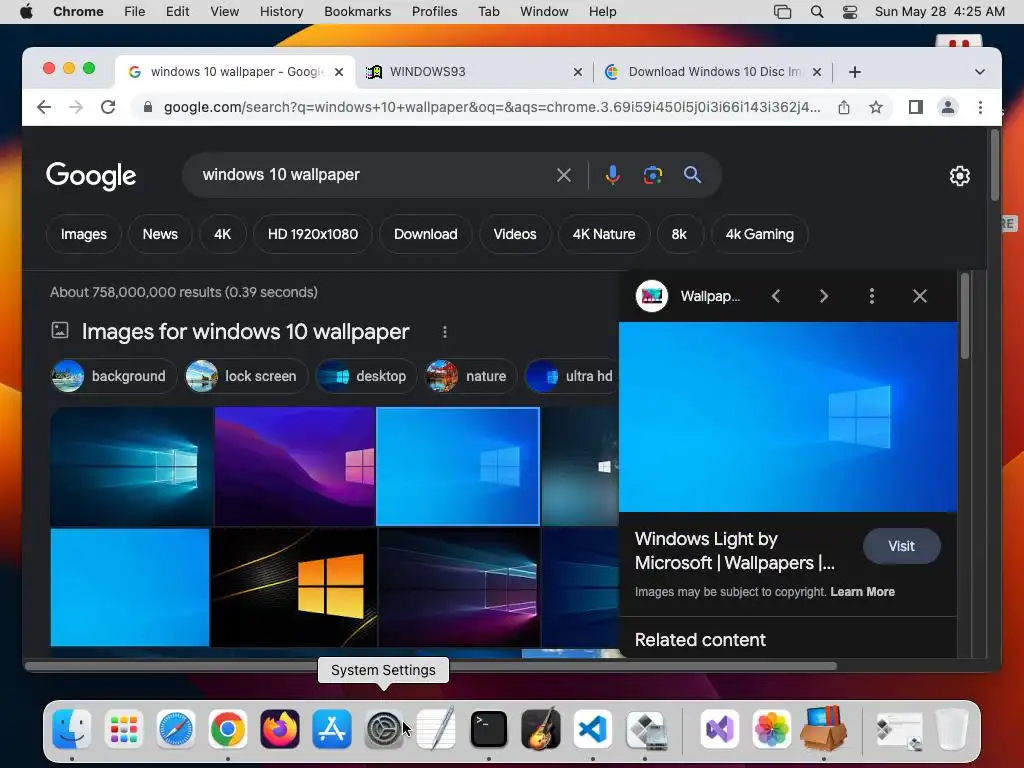Close the windows 10 wallpaper Google tab
Image resolution: width=1024 pixels, height=768 pixels.
(339, 72)
